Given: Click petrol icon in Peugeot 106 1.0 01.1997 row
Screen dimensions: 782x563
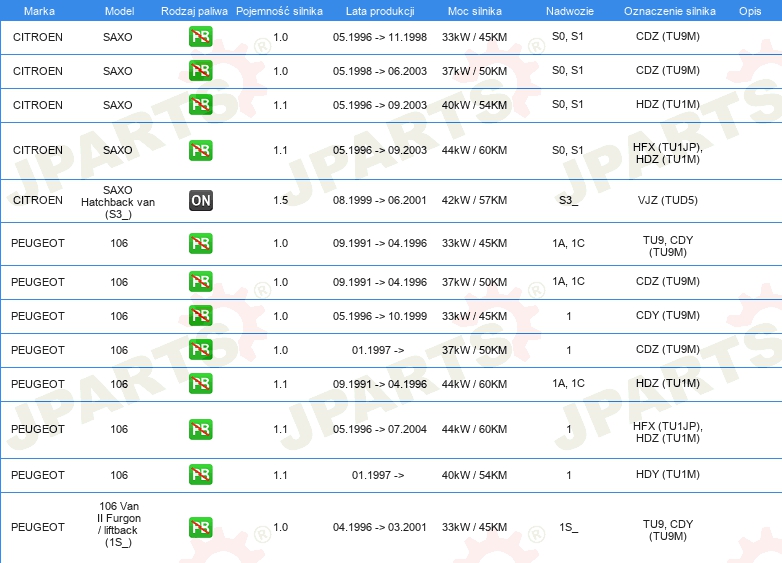Looking at the screenshot, I should click(200, 350).
